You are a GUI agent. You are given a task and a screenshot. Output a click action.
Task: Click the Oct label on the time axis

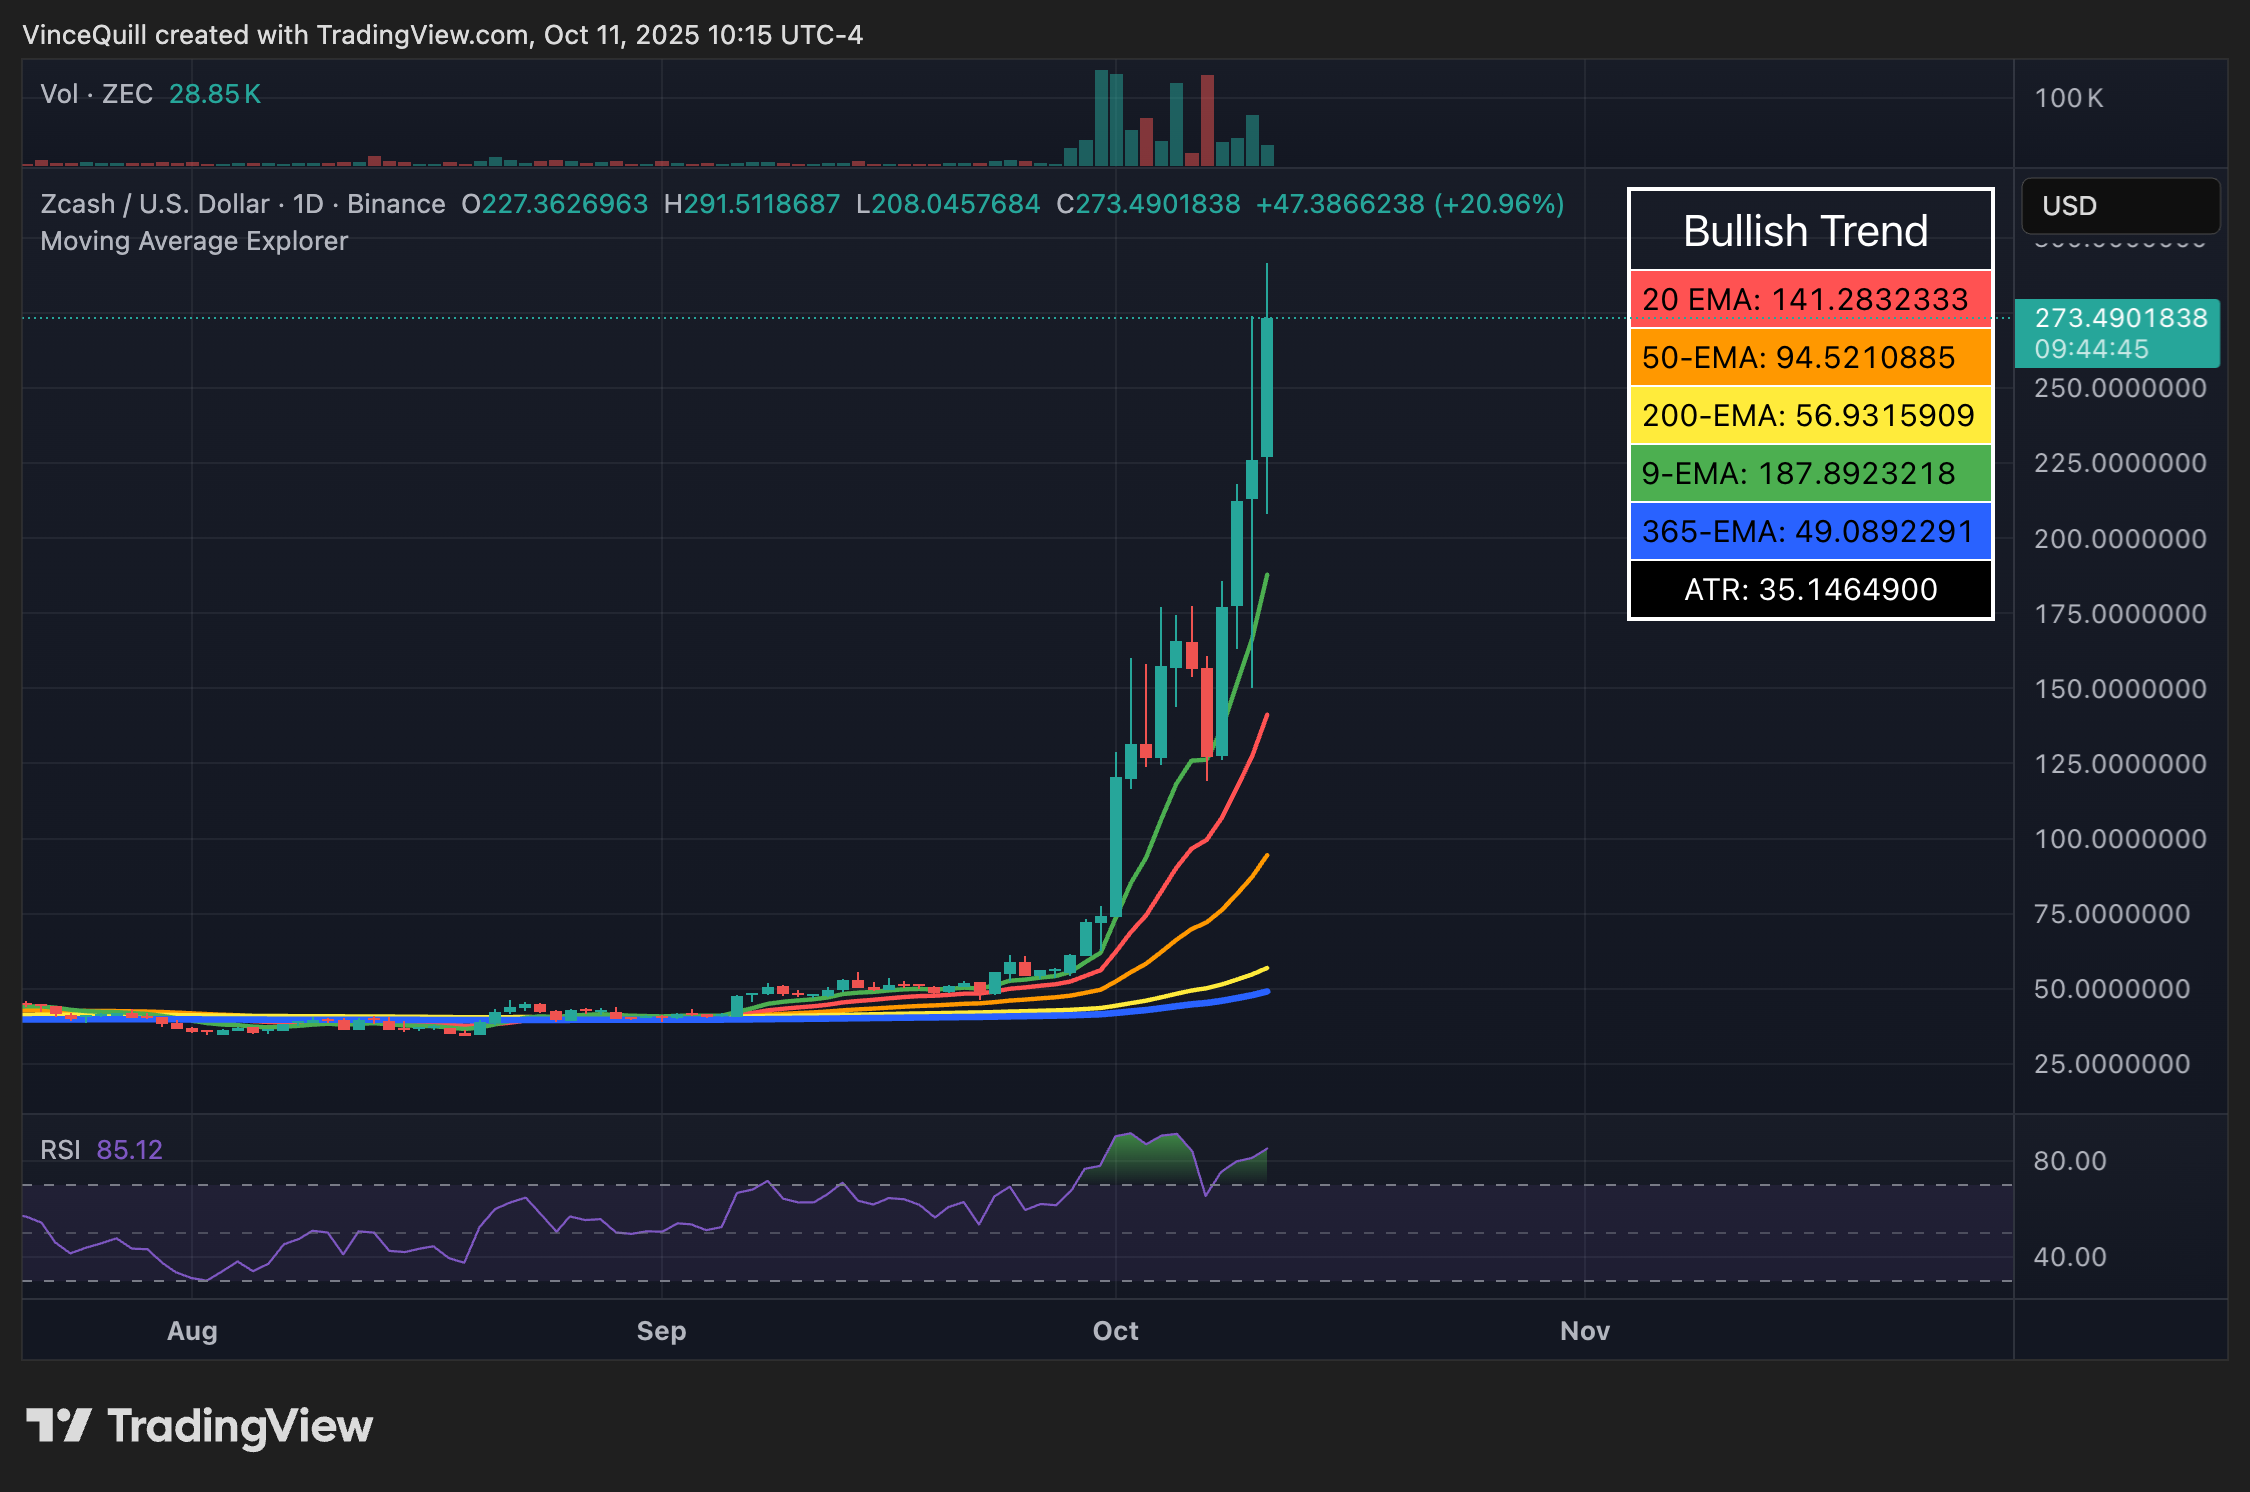pyautogui.click(x=1114, y=1331)
